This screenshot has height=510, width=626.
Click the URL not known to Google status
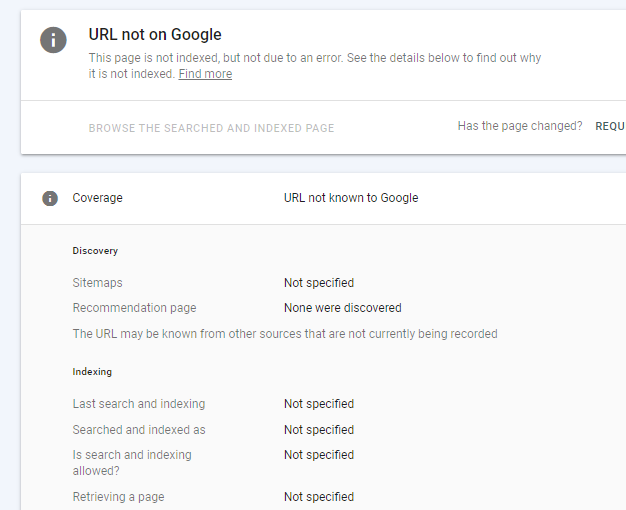pyautogui.click(x=351, y=198)
